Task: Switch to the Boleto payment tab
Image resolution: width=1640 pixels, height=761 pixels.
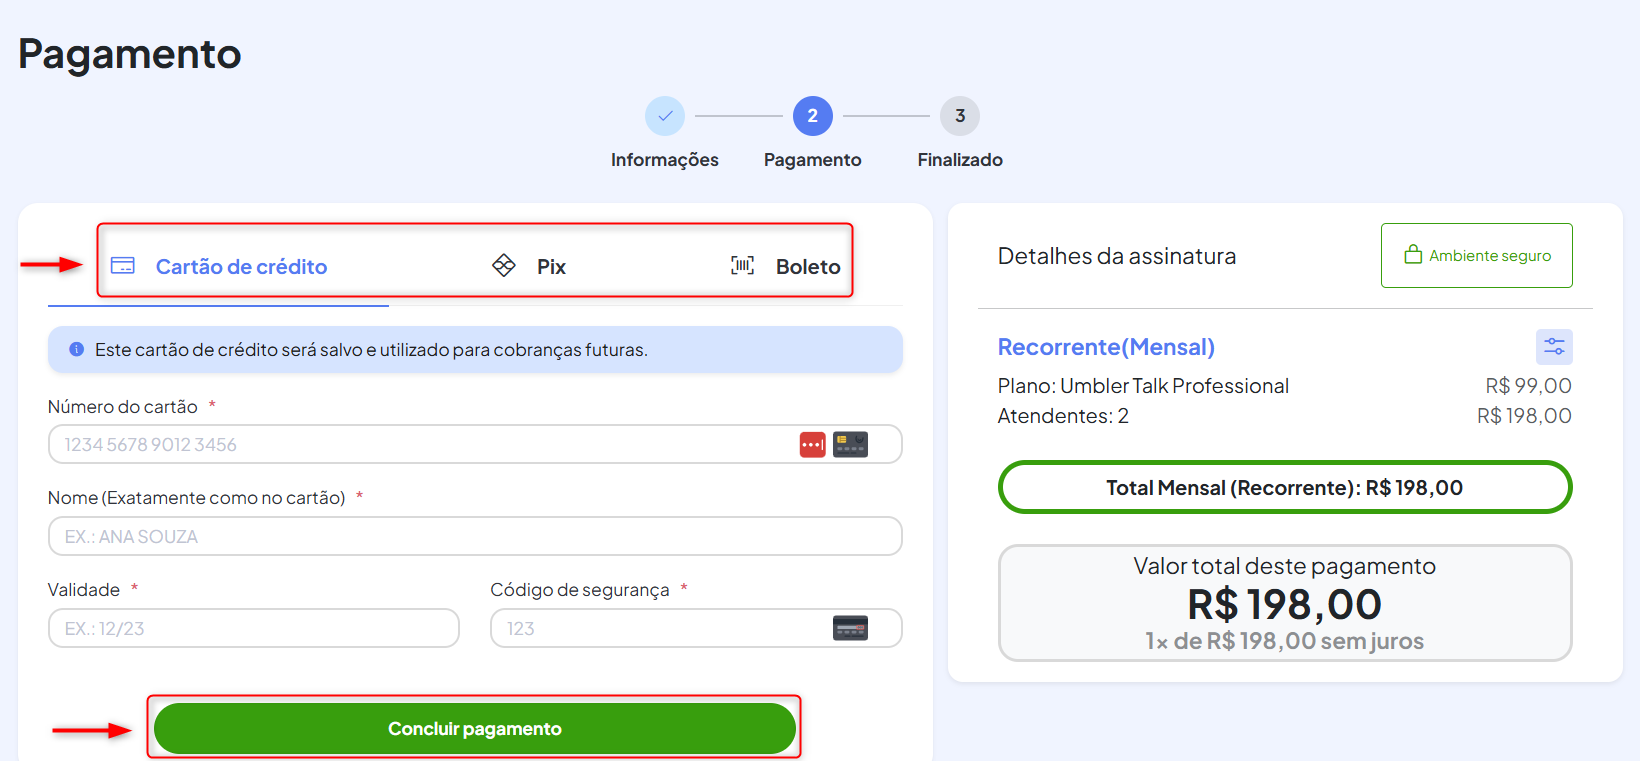Action: [807, 267]
